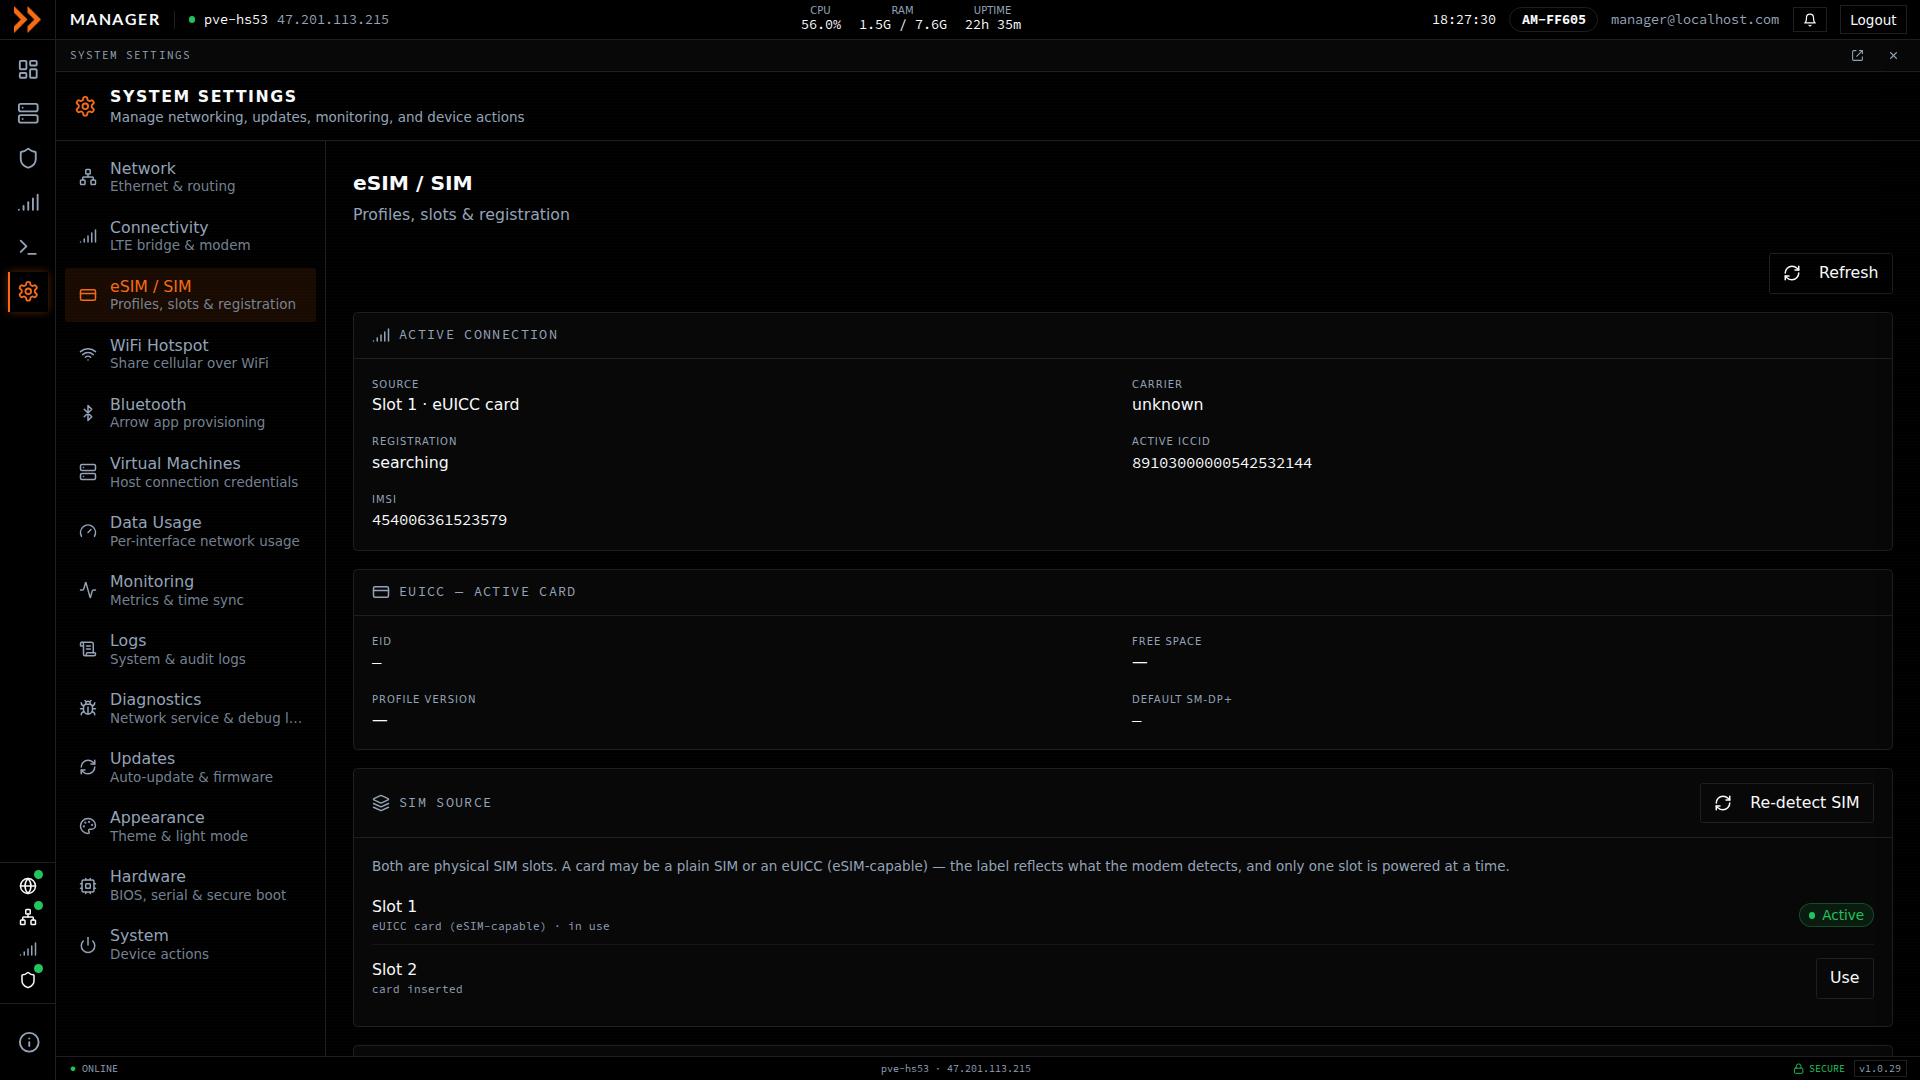Click the Logs scroll icon
This screenshot has height=1080, width=1920.
tap(88, 649)
